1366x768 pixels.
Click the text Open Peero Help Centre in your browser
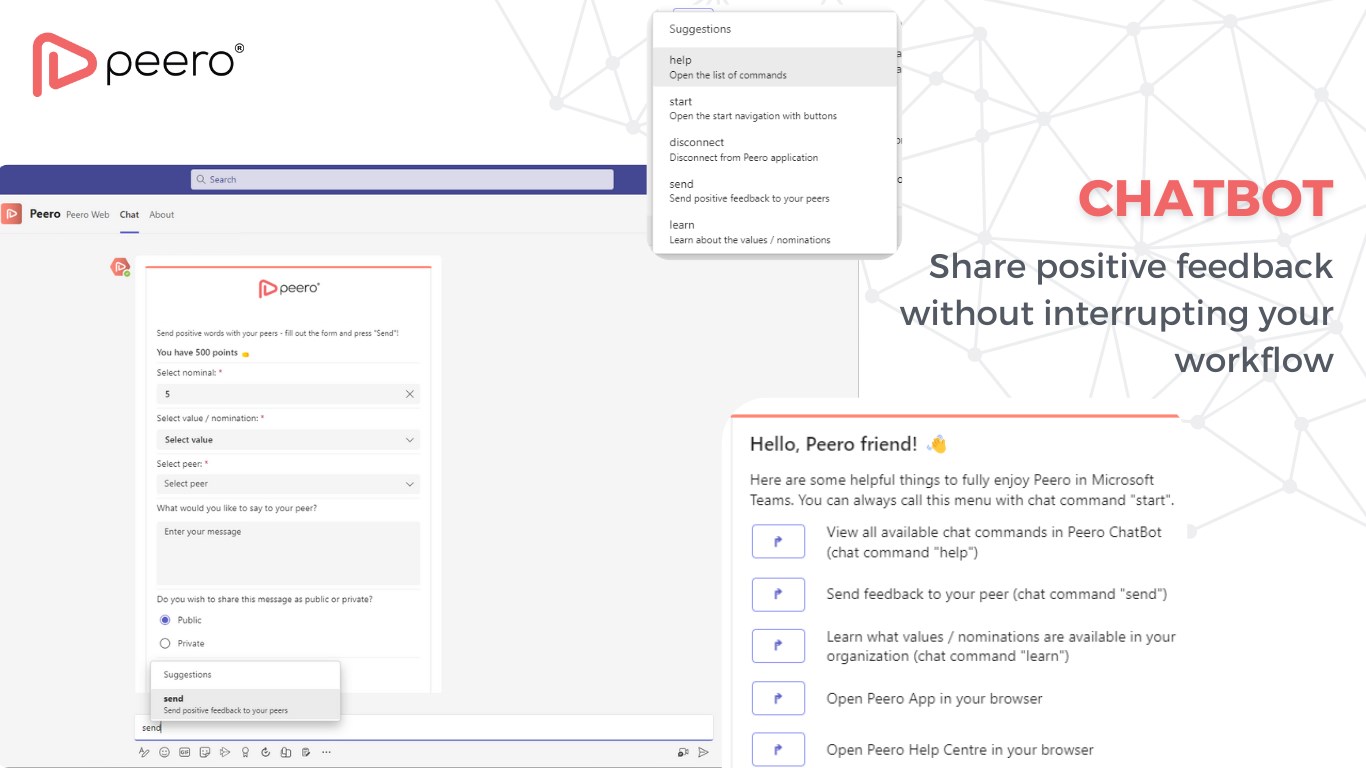click(960, 750)
